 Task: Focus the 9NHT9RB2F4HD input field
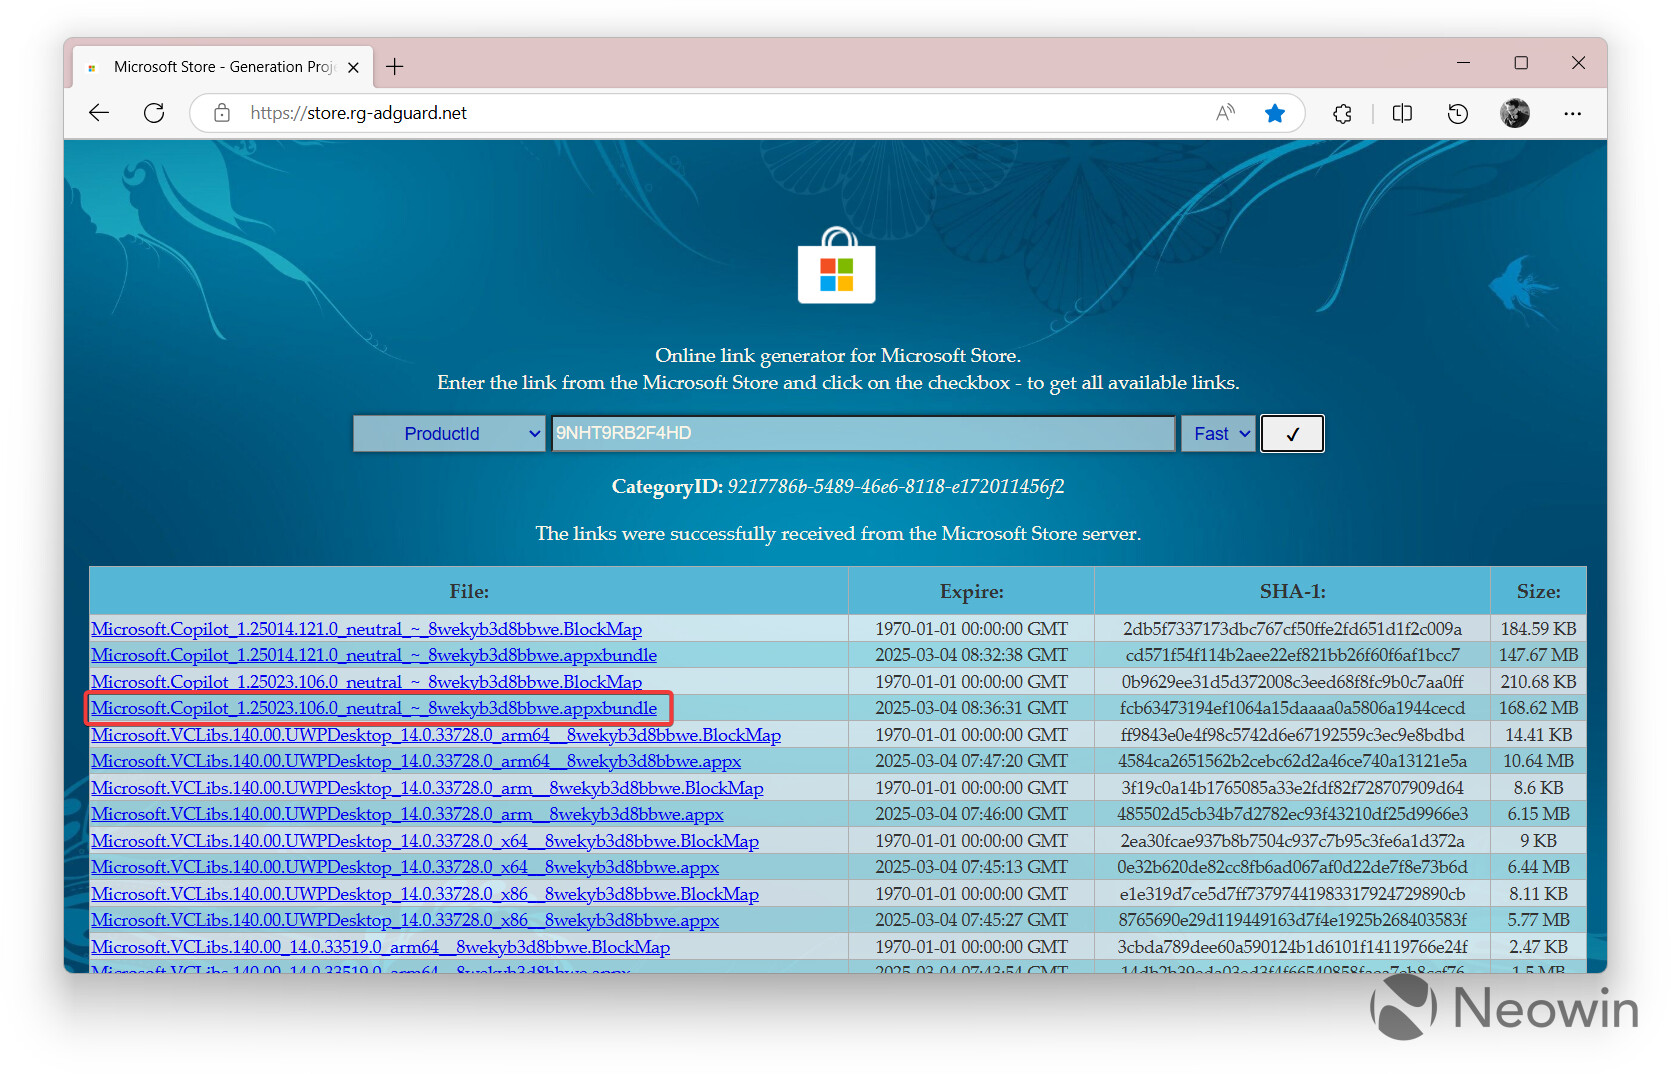(x=864, y=434)
